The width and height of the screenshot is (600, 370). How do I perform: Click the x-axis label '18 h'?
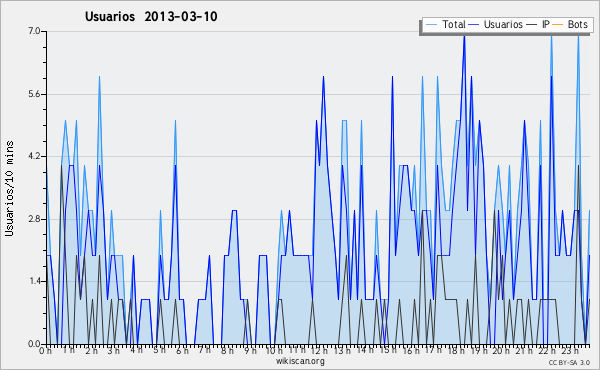(456, 350)
